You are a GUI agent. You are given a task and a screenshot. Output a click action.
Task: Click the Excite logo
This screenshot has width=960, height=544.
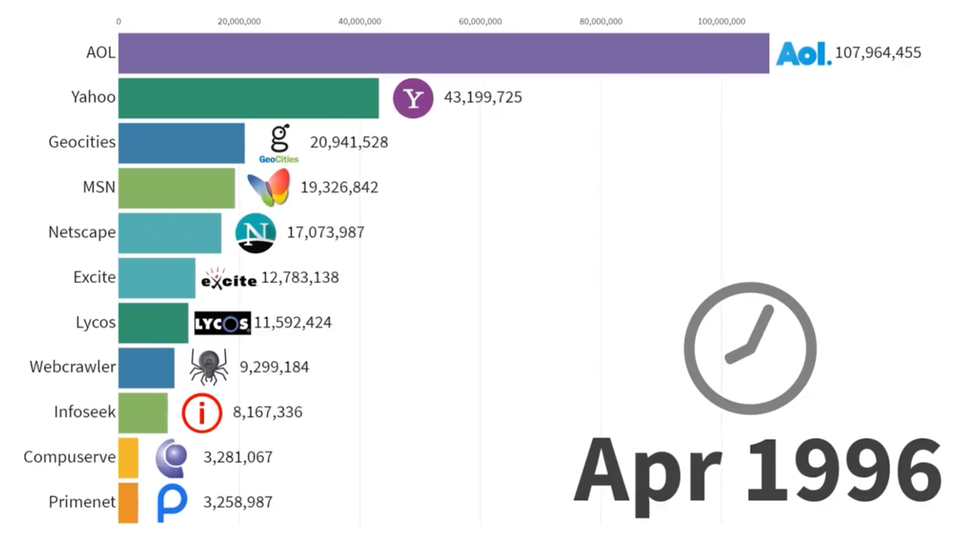(x=229, y=278)
